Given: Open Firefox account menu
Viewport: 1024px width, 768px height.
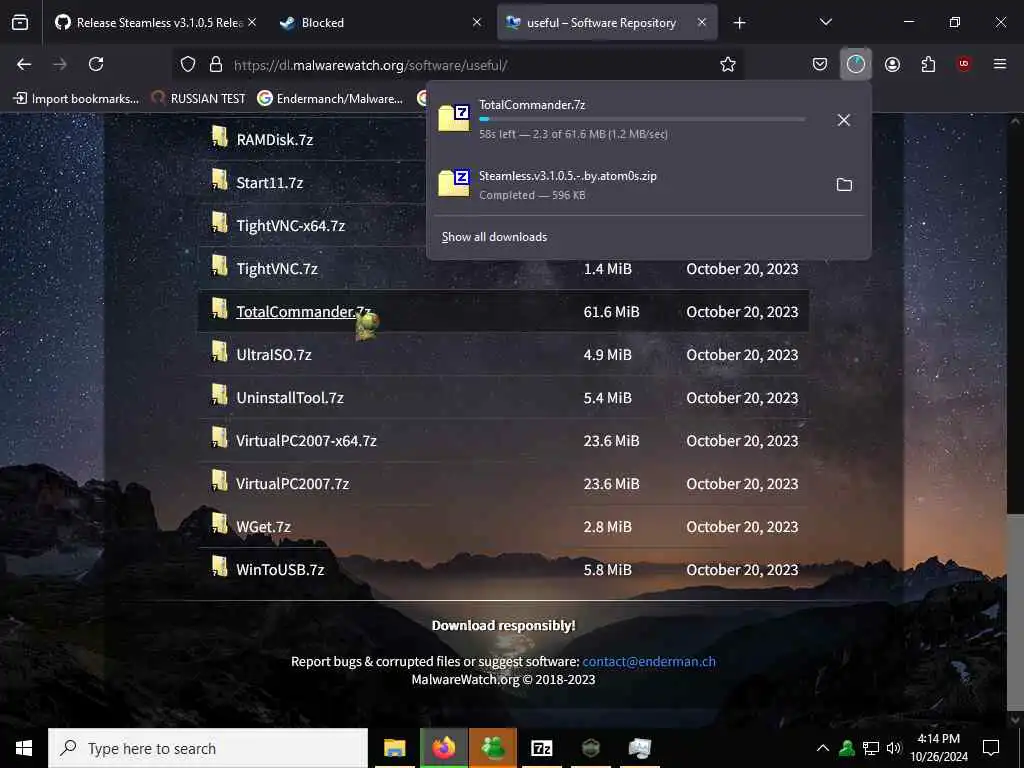Looking at the screenshot, I should click(x=892, y=64).
